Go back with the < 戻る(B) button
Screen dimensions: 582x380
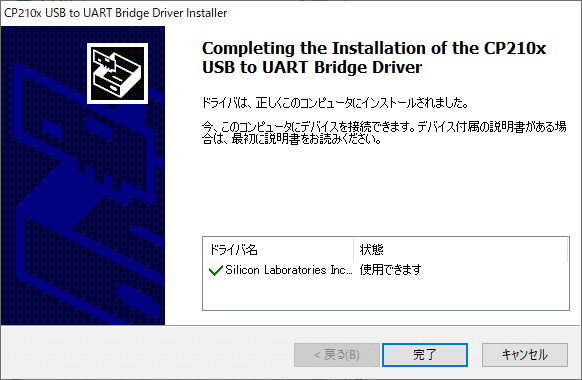coord(337,355)
